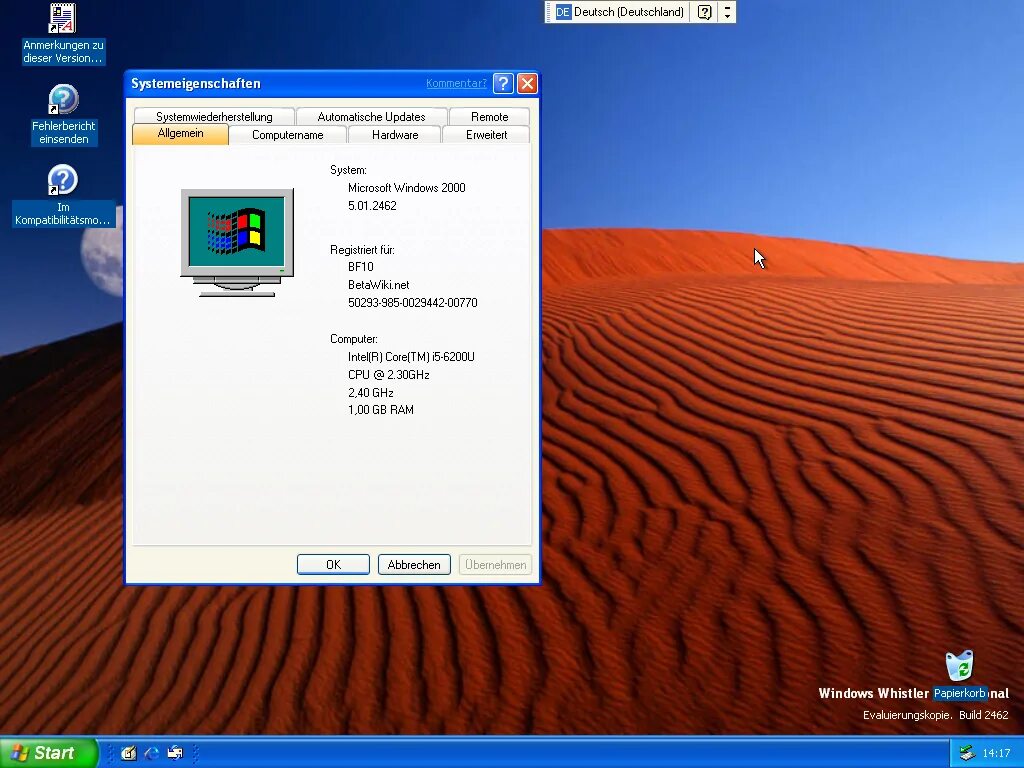Click the taskbar clock showing 14:17
Screen dimensions: 1024x768
coord(996,754)
